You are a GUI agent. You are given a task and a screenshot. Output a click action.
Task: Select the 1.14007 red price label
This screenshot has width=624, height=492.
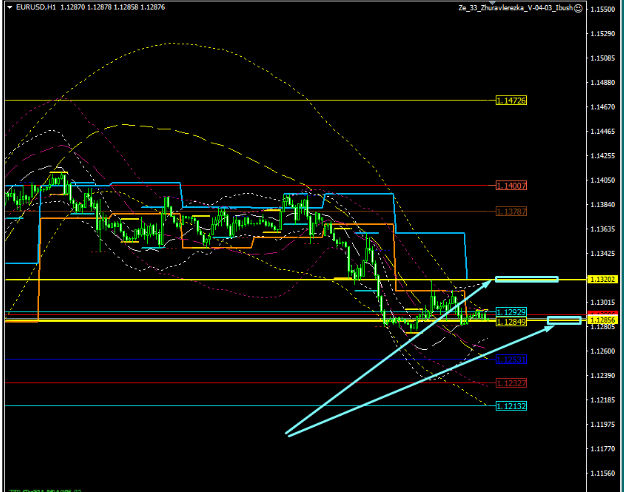[x=511, y=186]
